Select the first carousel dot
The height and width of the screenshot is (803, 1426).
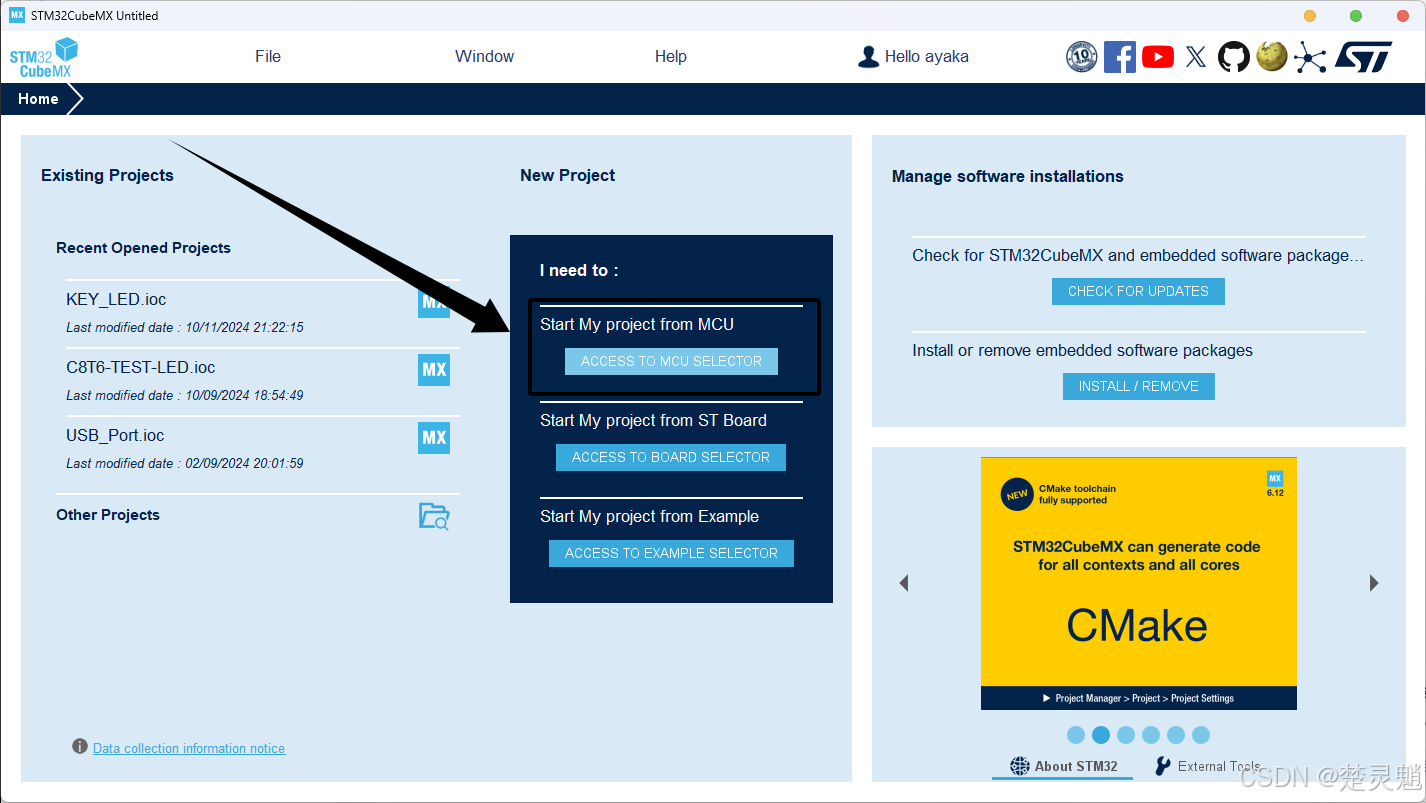(x=1076, y=735)
